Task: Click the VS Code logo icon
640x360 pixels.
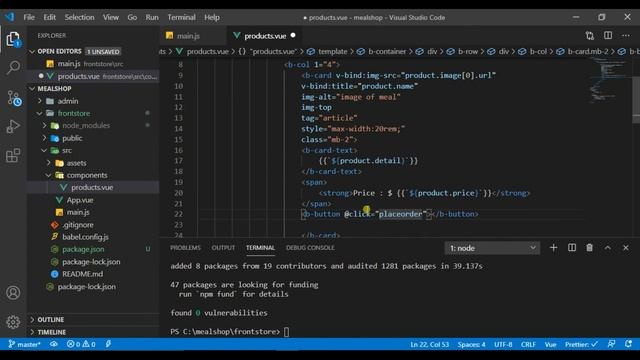Action: point(9,17)
